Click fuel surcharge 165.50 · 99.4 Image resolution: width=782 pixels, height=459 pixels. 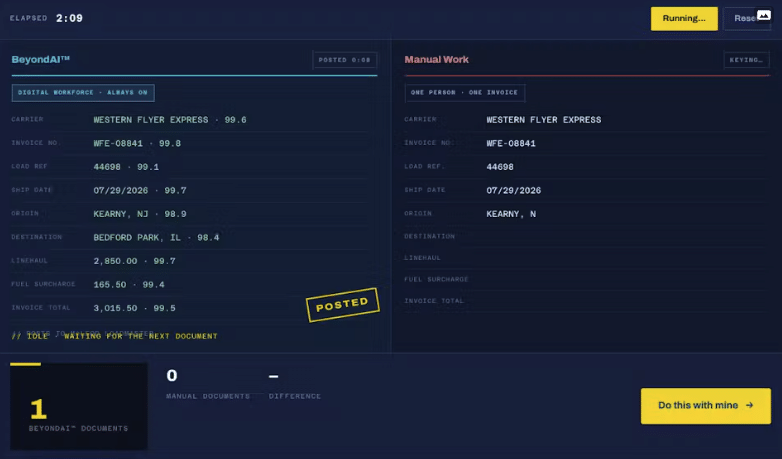(129, 284)
